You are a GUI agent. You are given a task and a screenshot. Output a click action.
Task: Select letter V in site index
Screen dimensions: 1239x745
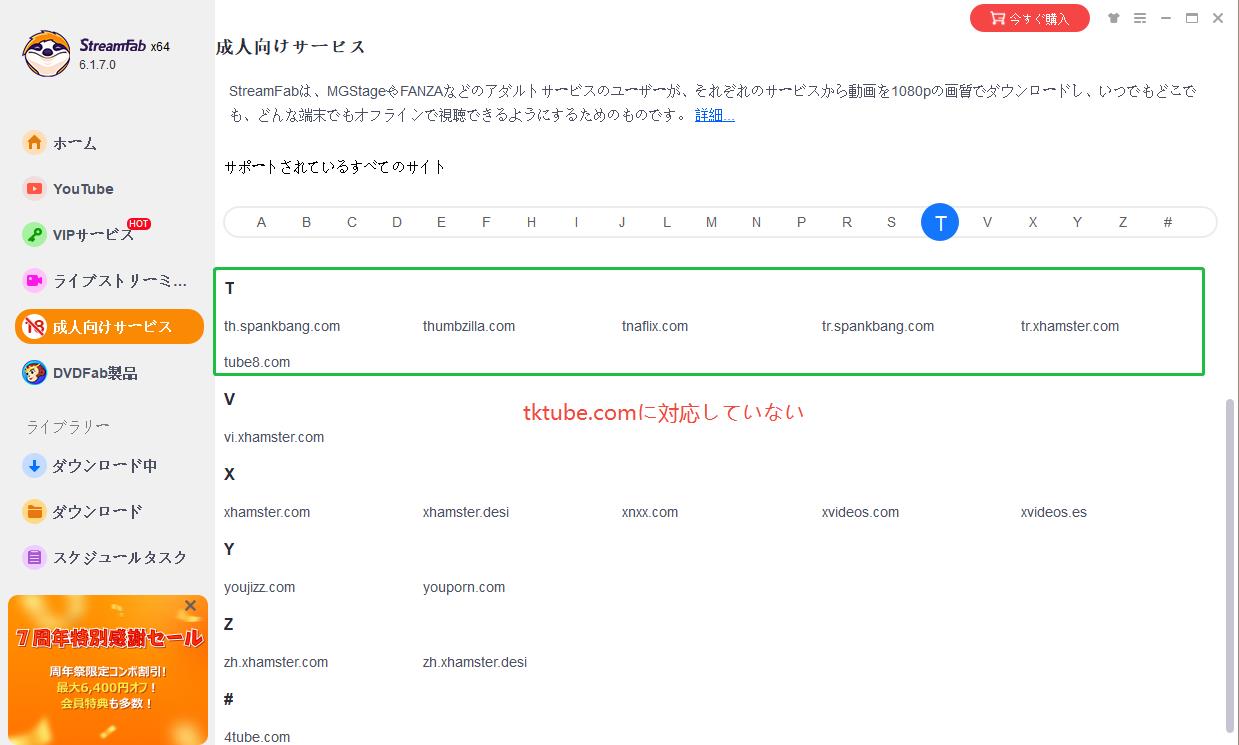tap(987, 222)
